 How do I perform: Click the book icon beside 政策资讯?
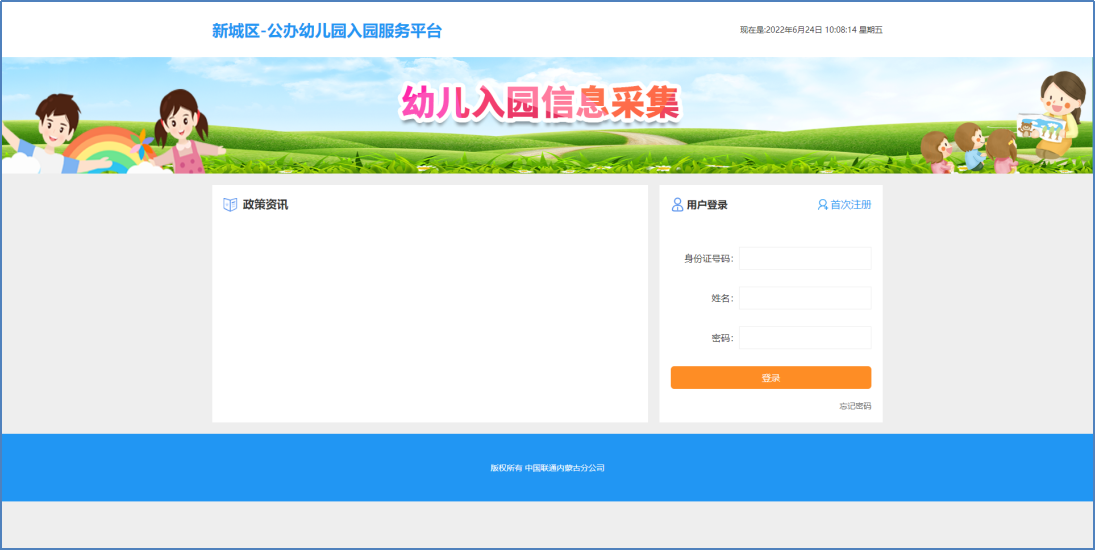pyautogui.click(x=230, y=205)
